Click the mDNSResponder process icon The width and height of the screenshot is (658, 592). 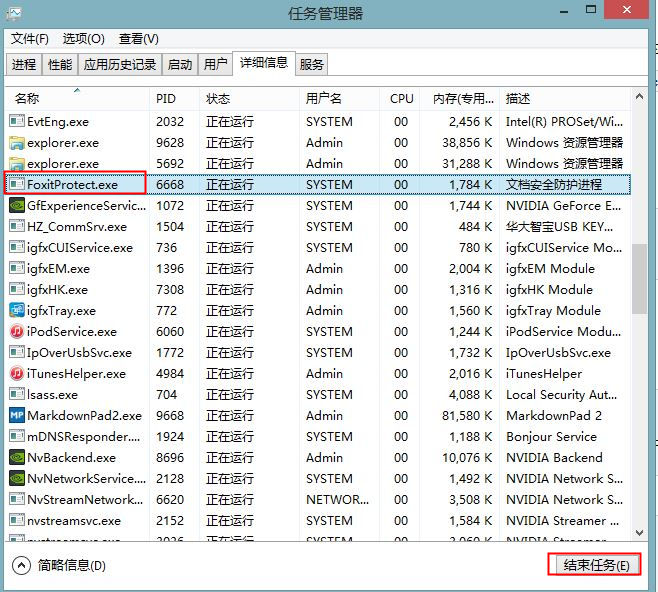pos(17,436)
